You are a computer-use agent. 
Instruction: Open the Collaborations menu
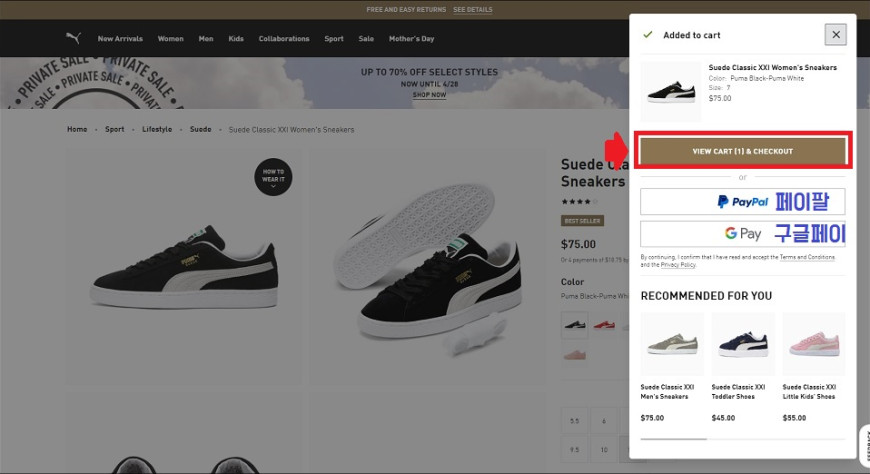point(284,39)
